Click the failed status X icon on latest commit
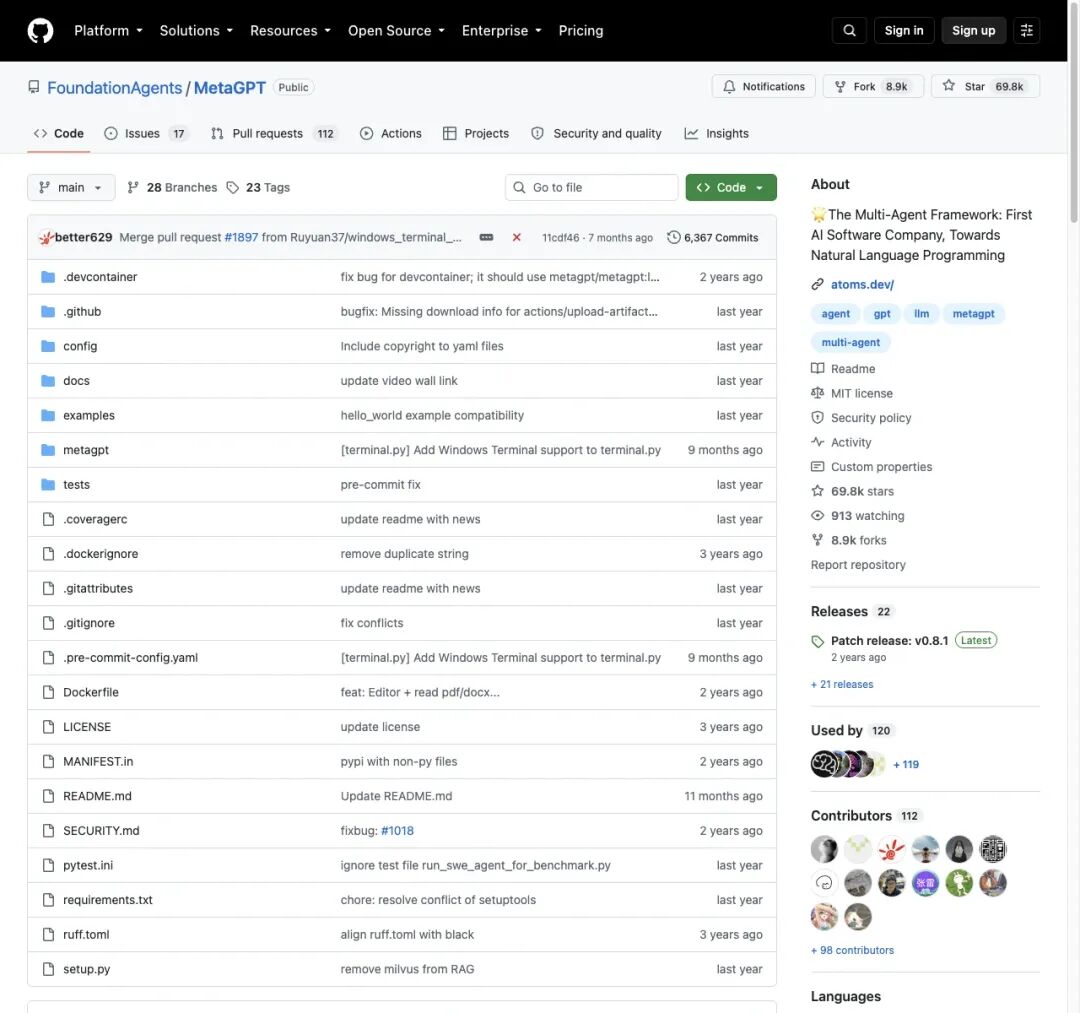Image resolution: width=1080 pixels, height=1013 pixels. 516,237
